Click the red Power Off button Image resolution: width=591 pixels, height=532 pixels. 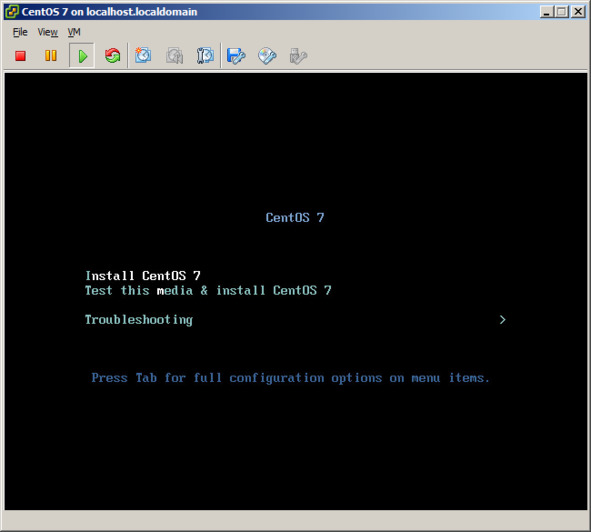tap(20, 56)
